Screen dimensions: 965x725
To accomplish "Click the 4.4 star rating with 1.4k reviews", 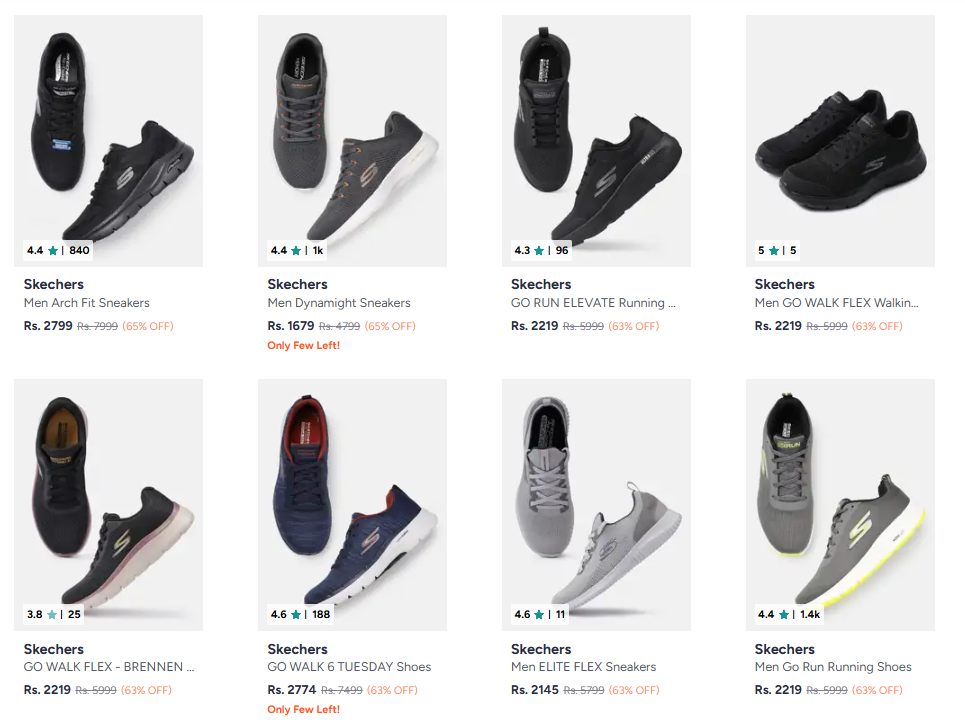I will tap(789, 614).
